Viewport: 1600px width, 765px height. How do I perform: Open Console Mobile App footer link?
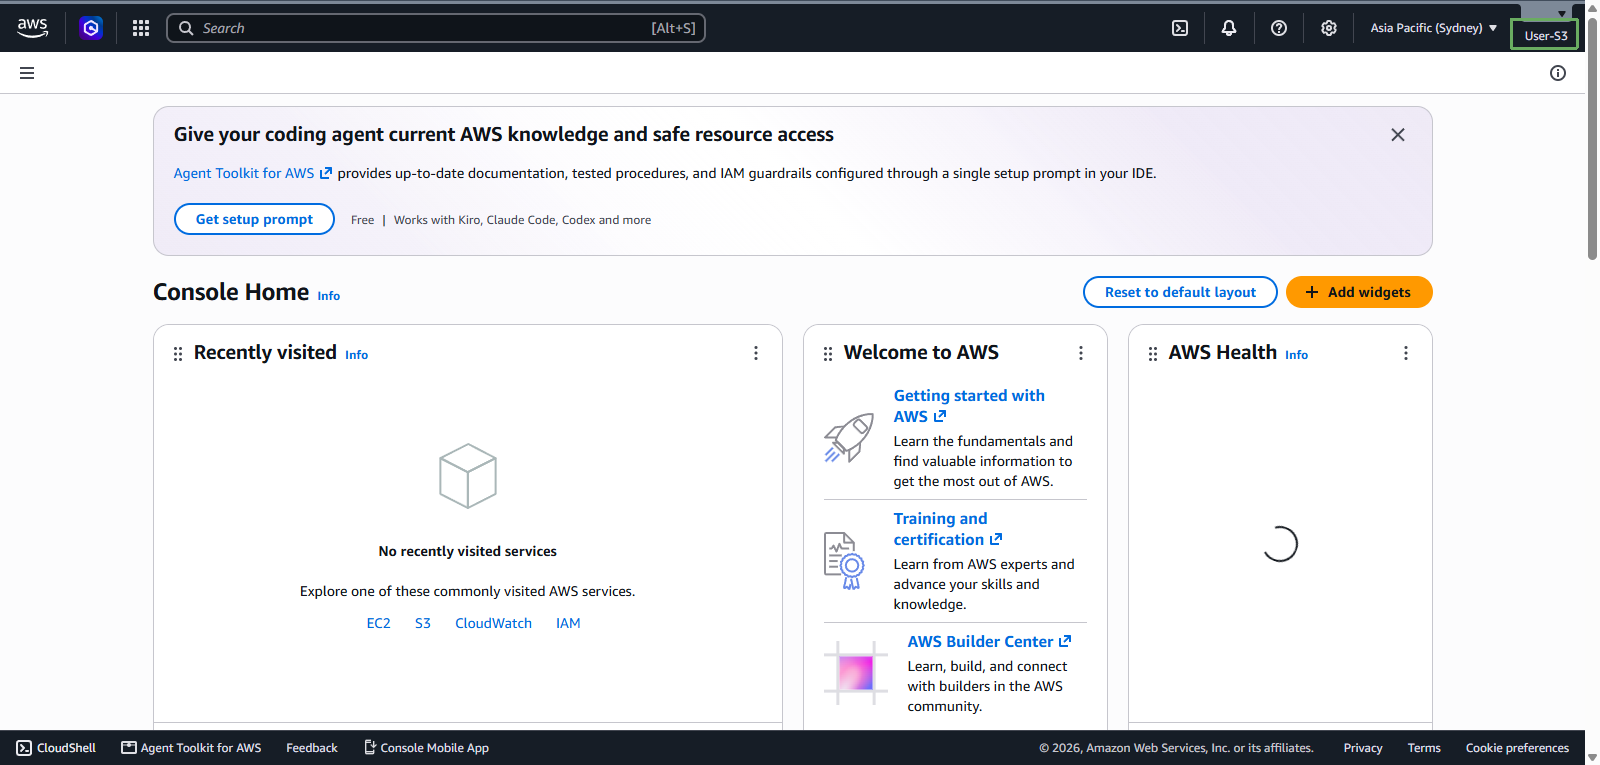426,748
